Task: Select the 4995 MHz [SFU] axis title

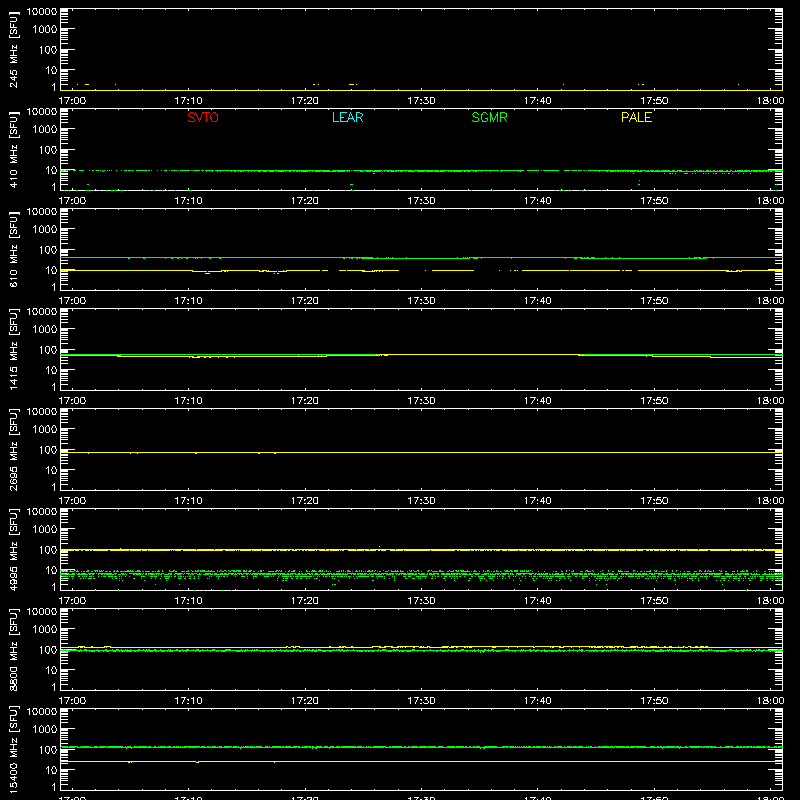Action: tap(13, 549)
